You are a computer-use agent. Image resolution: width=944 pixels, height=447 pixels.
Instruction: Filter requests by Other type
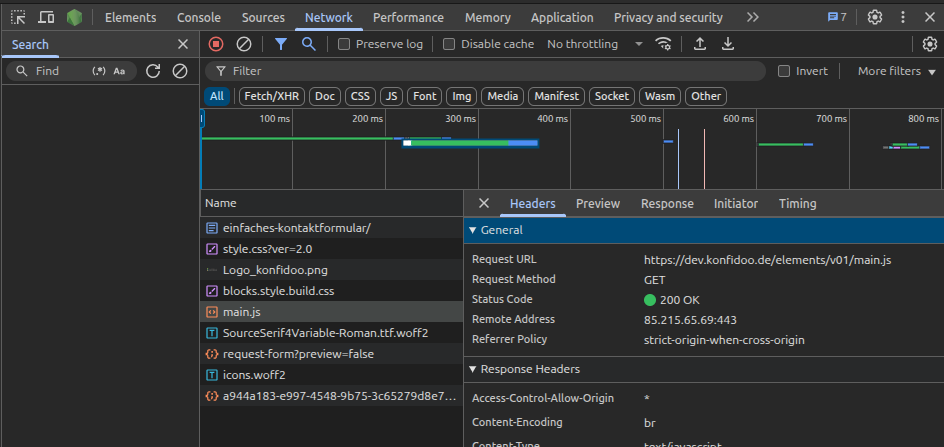[706, 96]
